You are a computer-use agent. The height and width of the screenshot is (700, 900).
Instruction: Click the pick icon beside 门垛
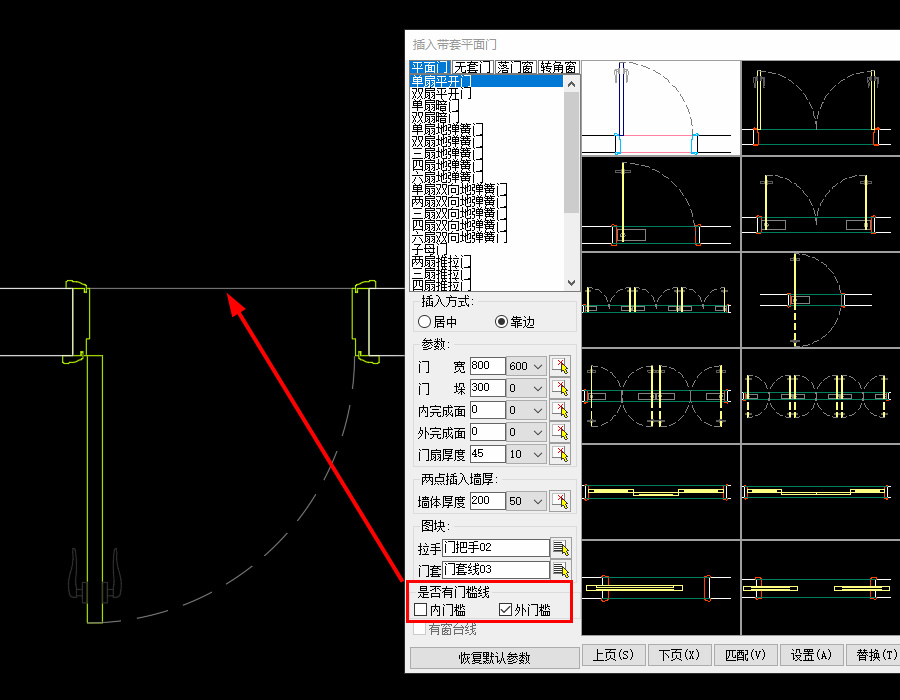pyautogui.click(x=560, y=388)
